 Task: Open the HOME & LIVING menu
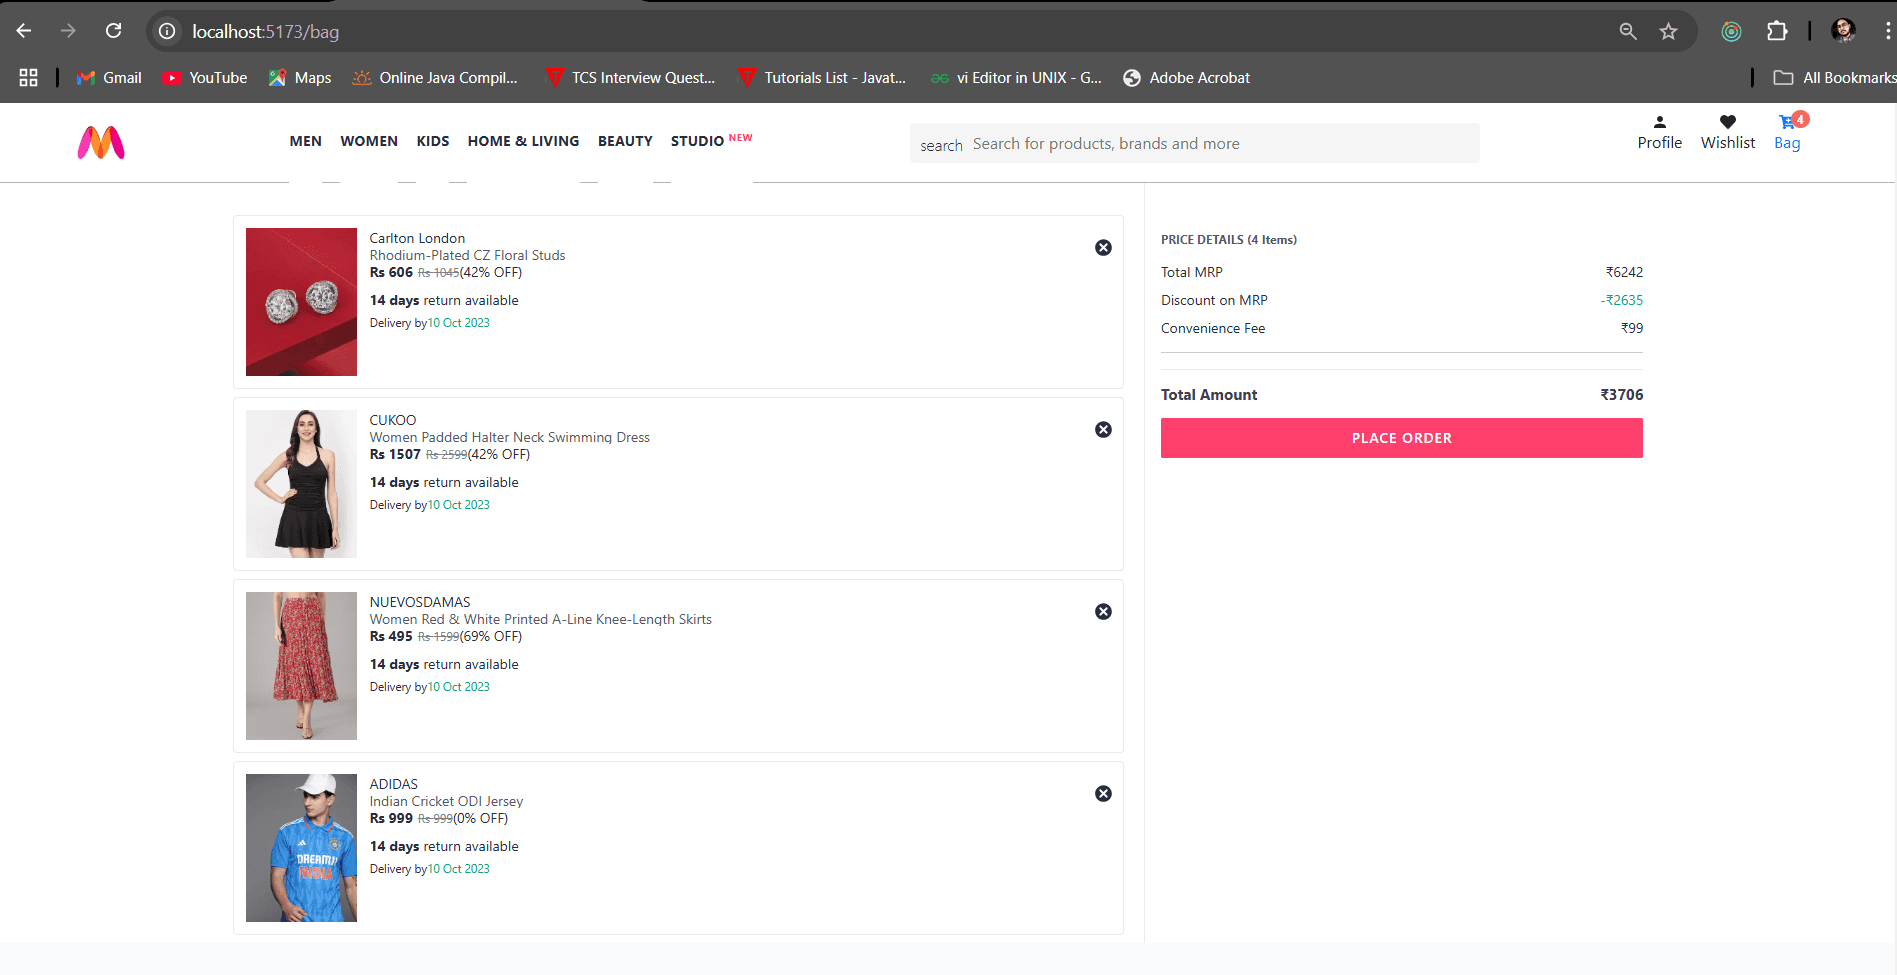pyautogui.click(x=524, y=141)
